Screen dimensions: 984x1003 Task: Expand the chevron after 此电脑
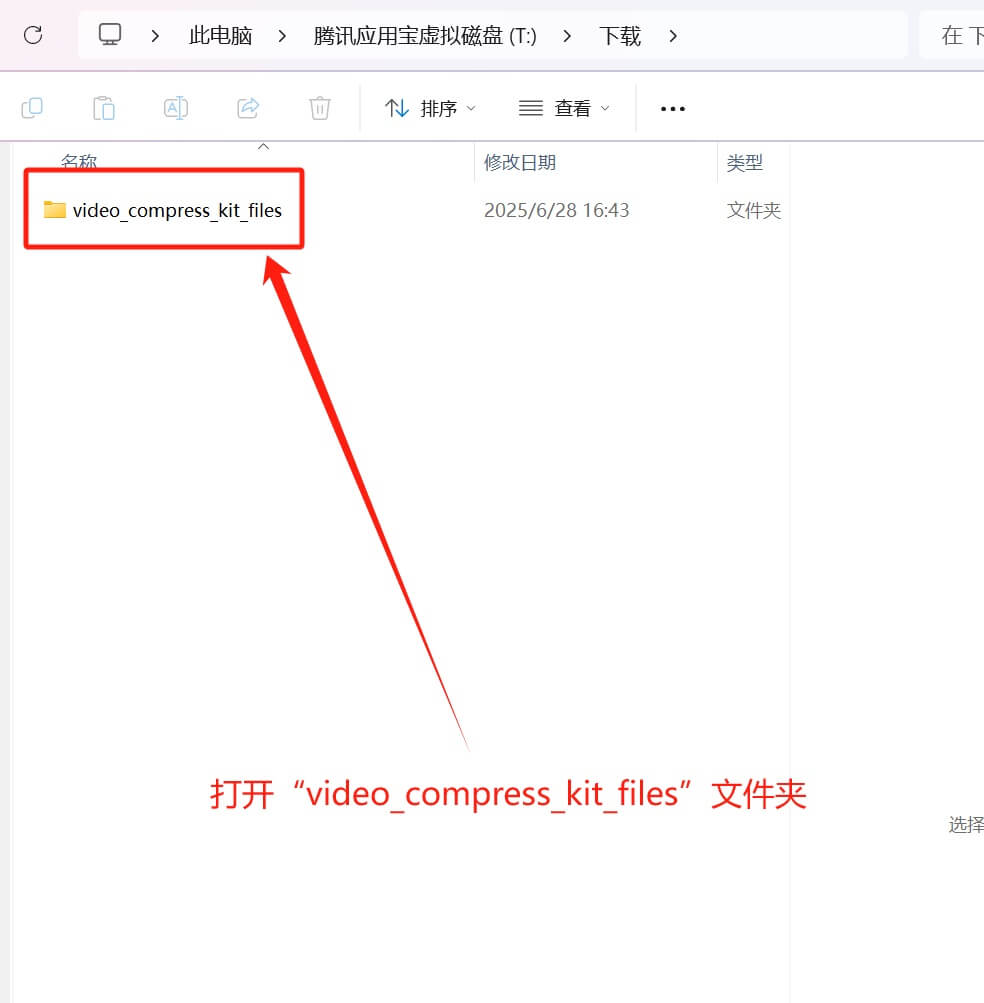coord(283,36)
